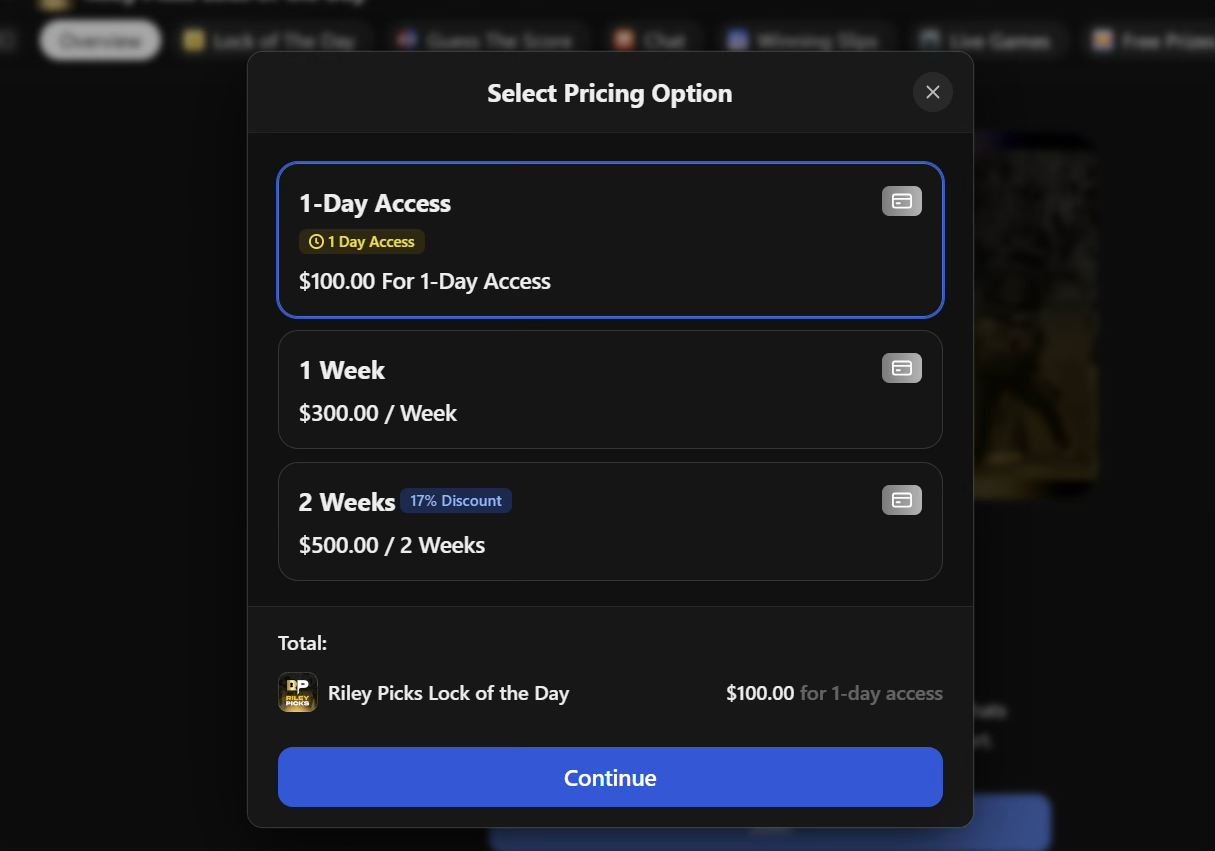The width and height of the screenshot is (1215, 851).
Task: Click the Winning Slips tab icon
Action: [737, 40]
